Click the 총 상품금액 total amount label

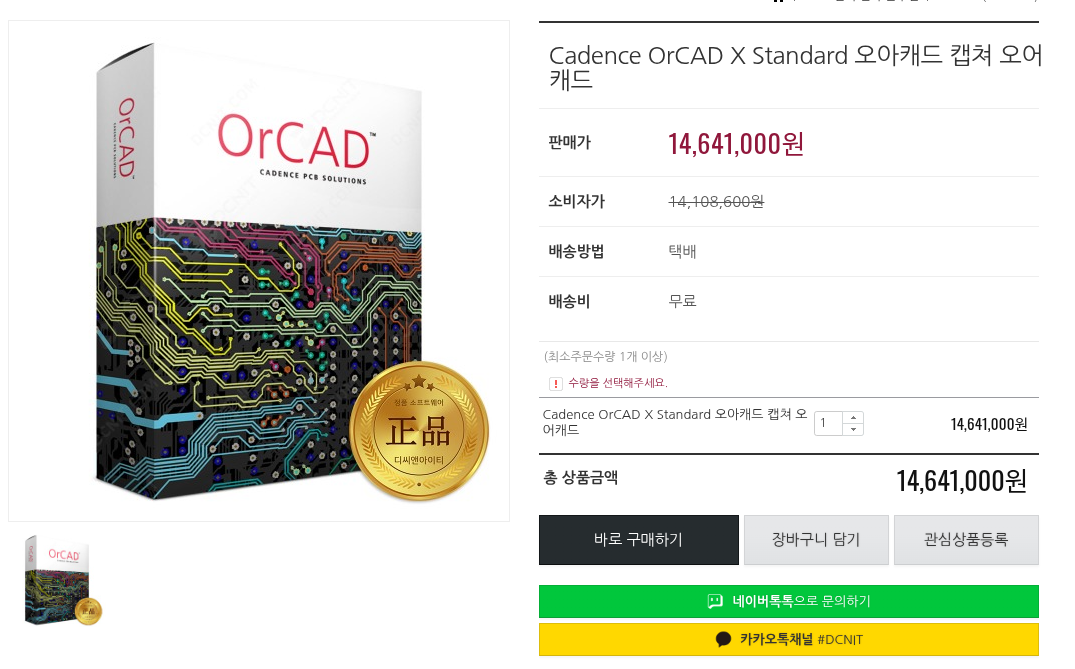pyautogui.click(x=580, y=478)
